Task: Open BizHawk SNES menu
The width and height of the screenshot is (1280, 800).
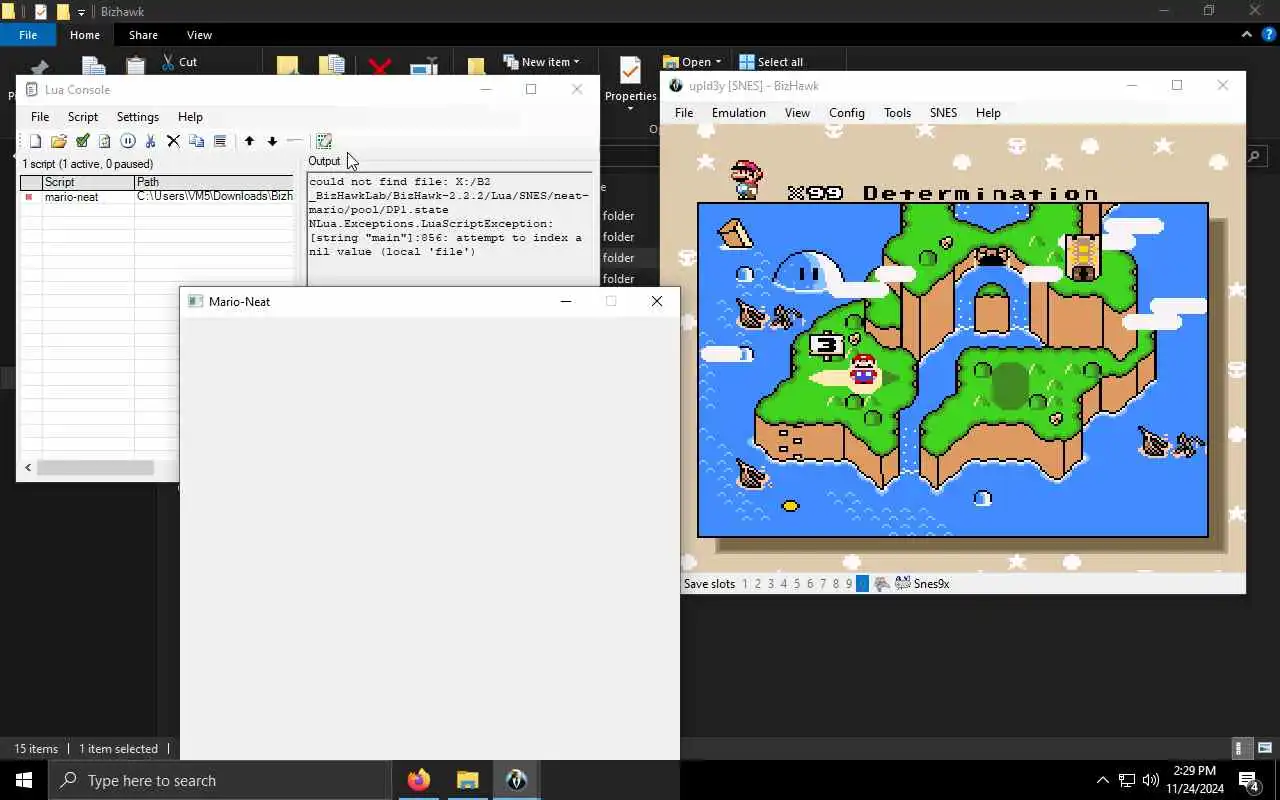Action: [943, 113]
